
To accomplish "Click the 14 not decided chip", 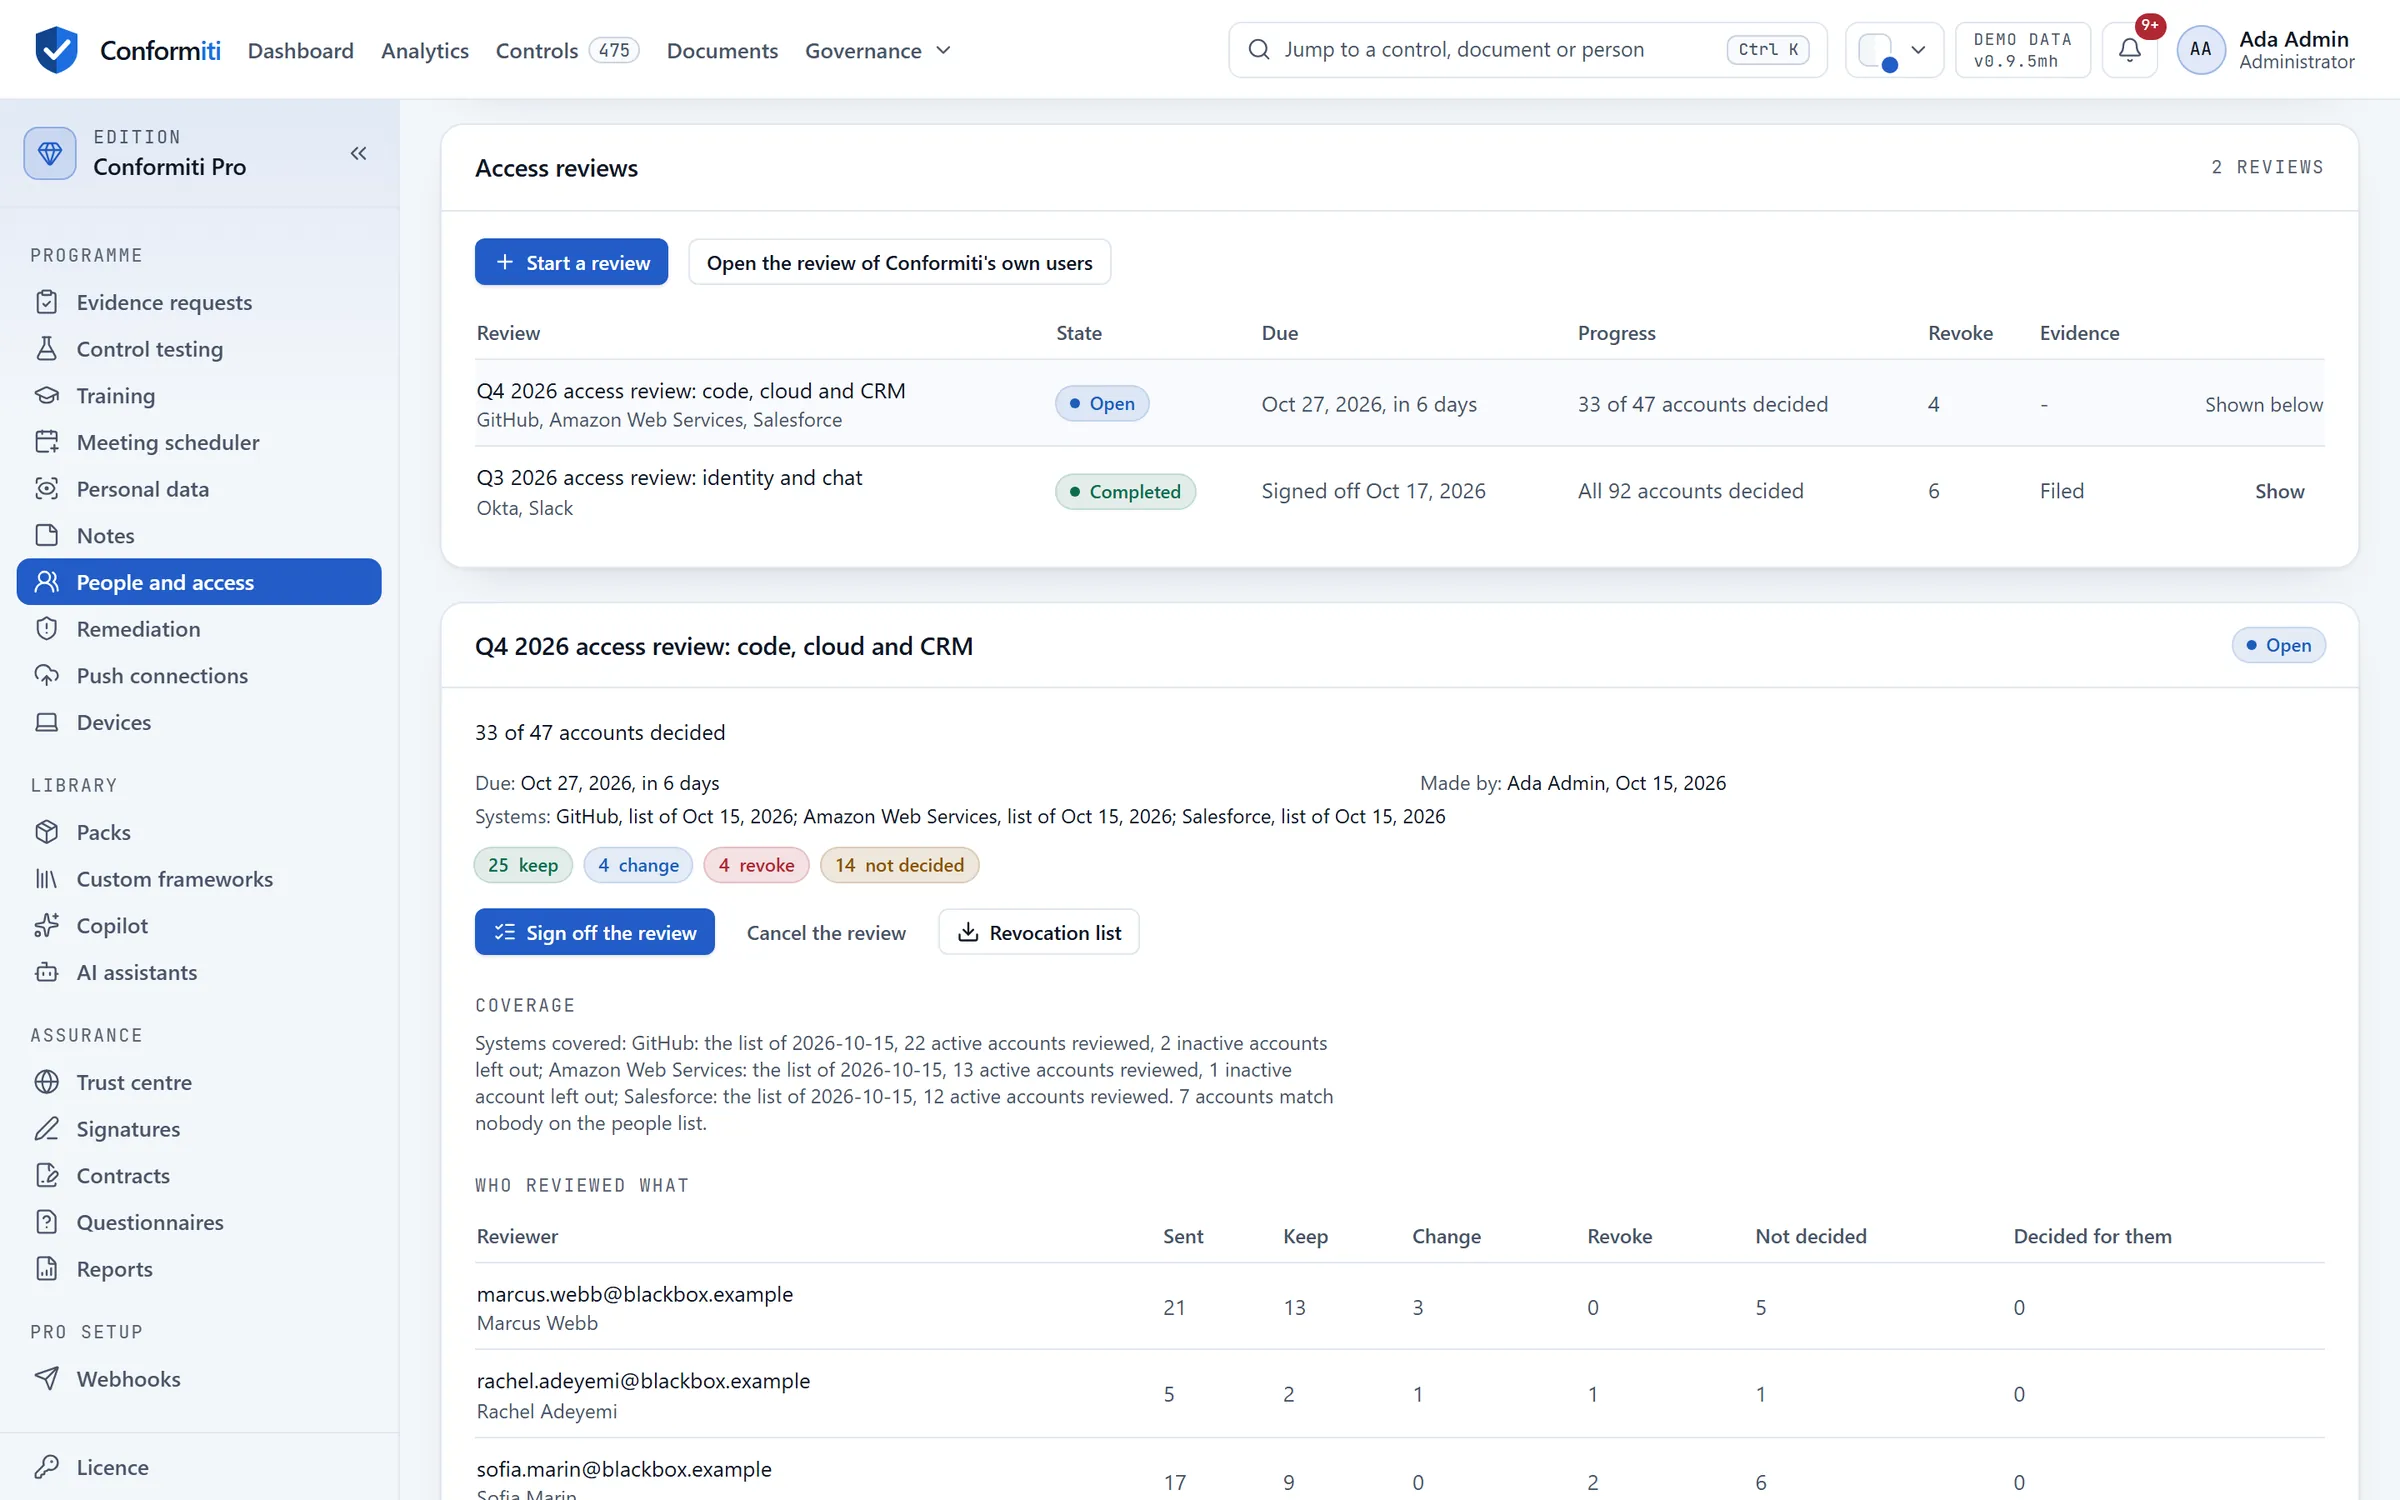I will [x=899, y=865].
